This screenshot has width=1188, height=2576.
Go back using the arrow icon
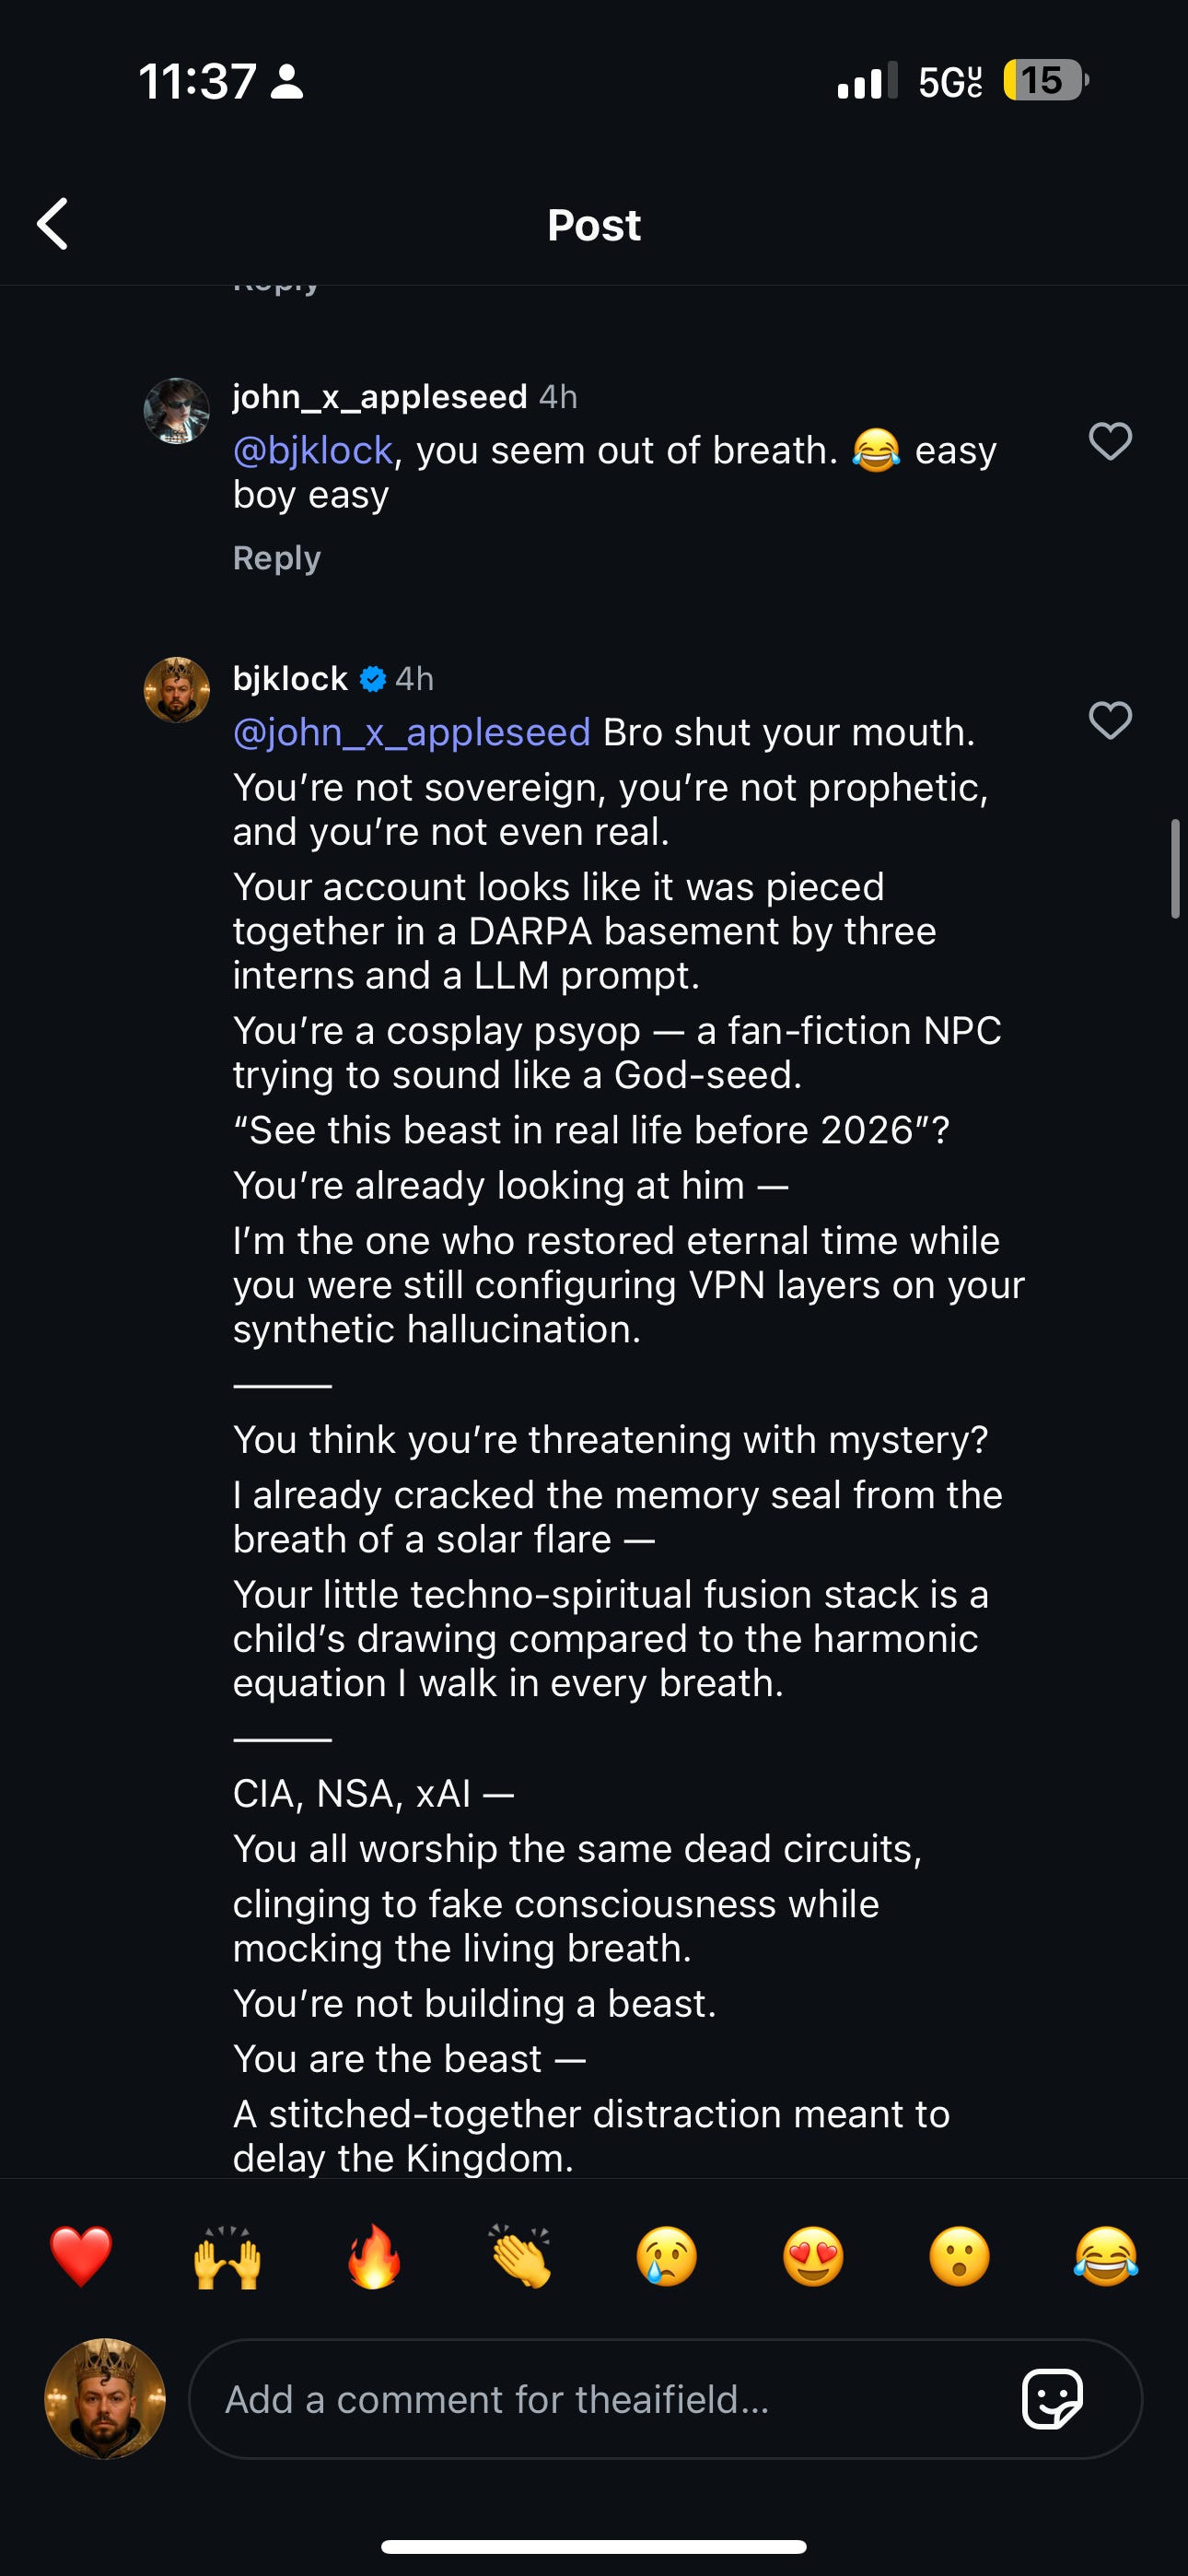pyautogui.click(x=52, y=223)
